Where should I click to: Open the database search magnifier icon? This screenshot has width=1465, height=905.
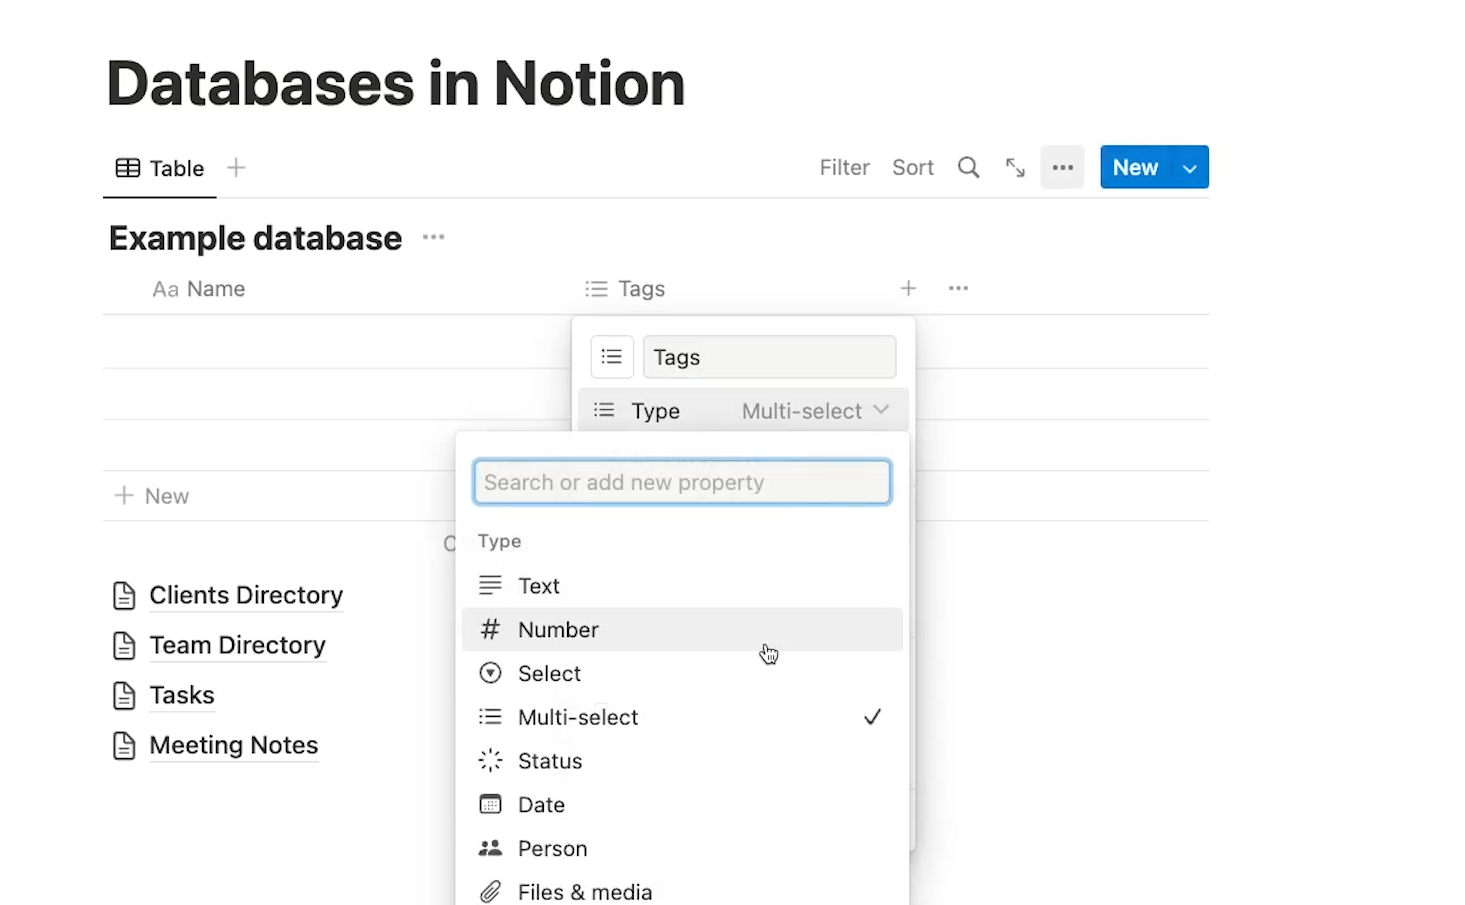click(968, 167)
